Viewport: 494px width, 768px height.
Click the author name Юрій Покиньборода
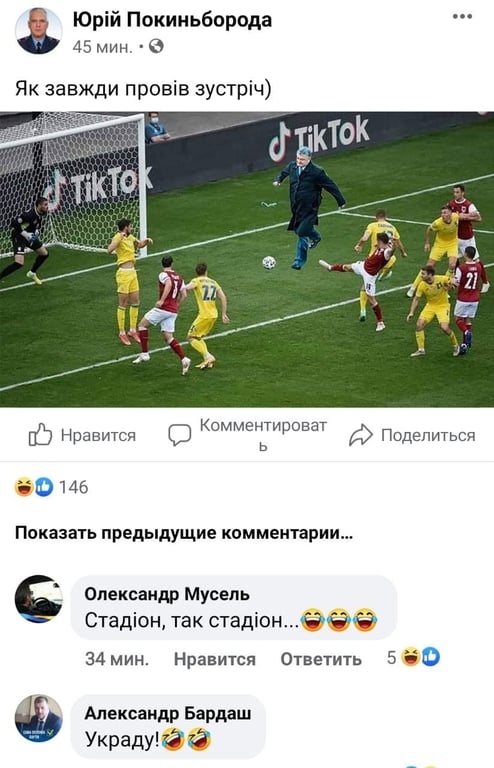pyautogui.click(x=172, y=20)
